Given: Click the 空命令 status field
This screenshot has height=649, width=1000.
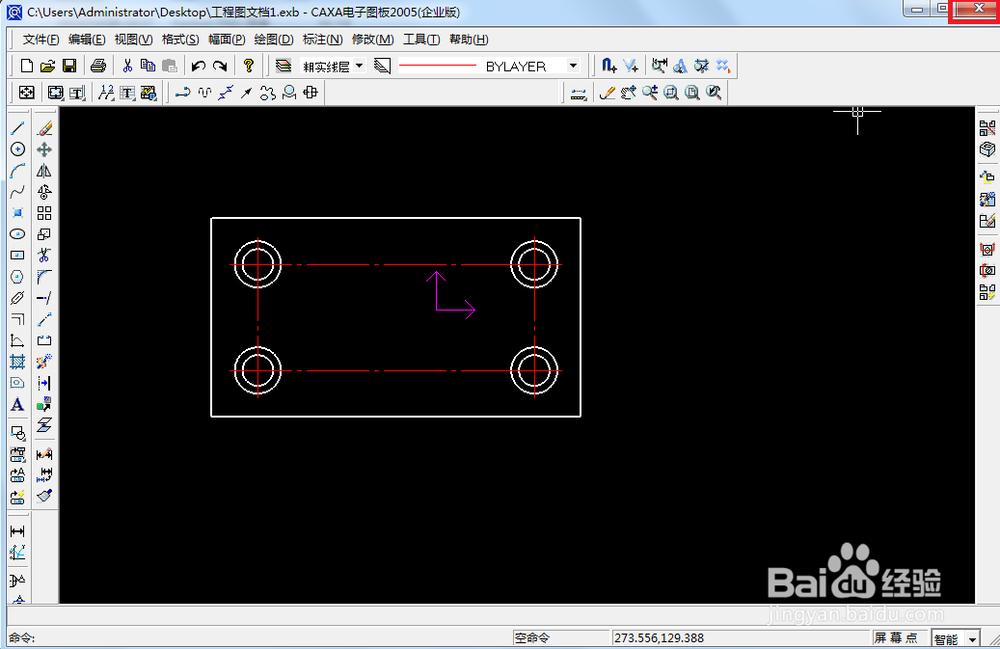Looking at the screenshot, I should 561,638.
